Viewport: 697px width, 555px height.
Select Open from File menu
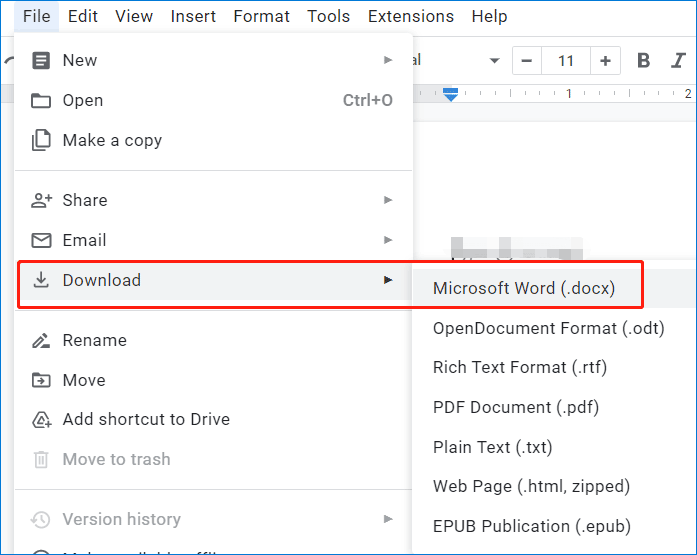click(213, 100)
